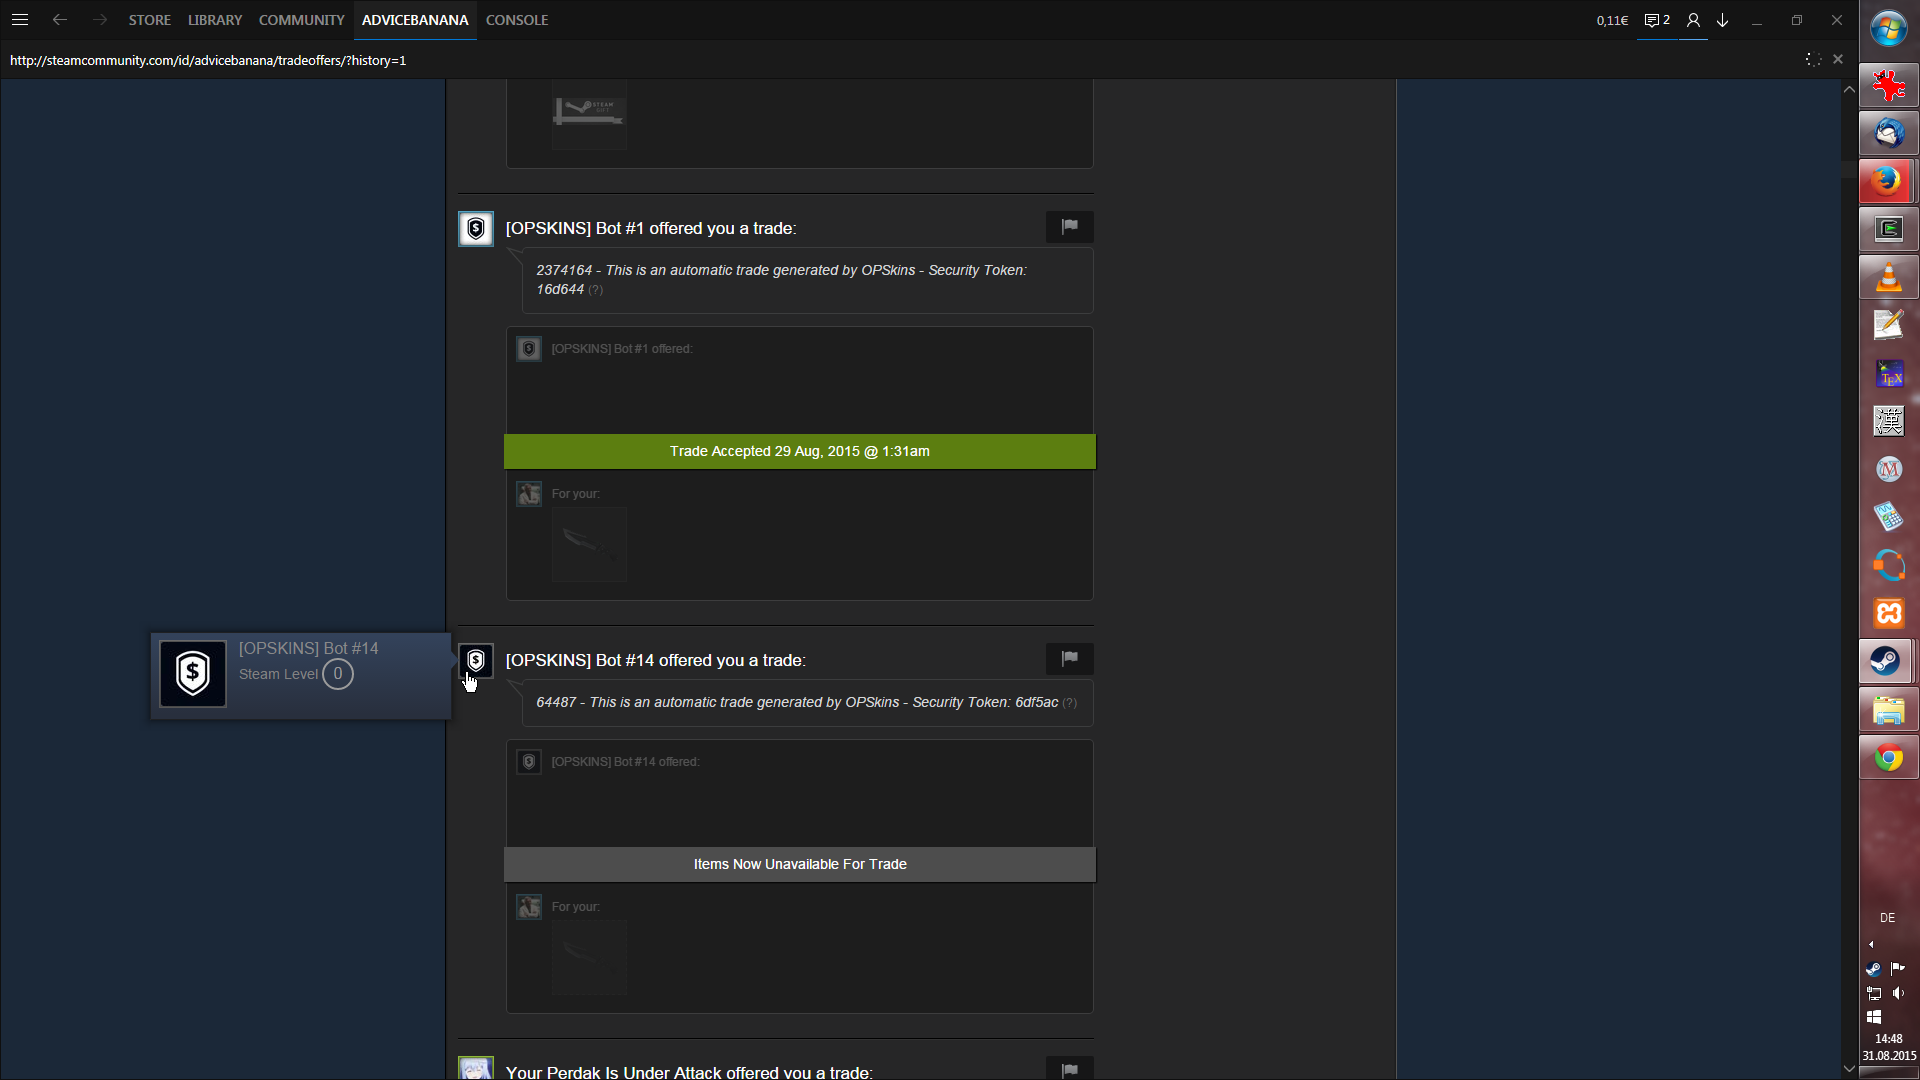
Task: Click the Bot #14 avatar next to trade title
Action: pos(476,661)
